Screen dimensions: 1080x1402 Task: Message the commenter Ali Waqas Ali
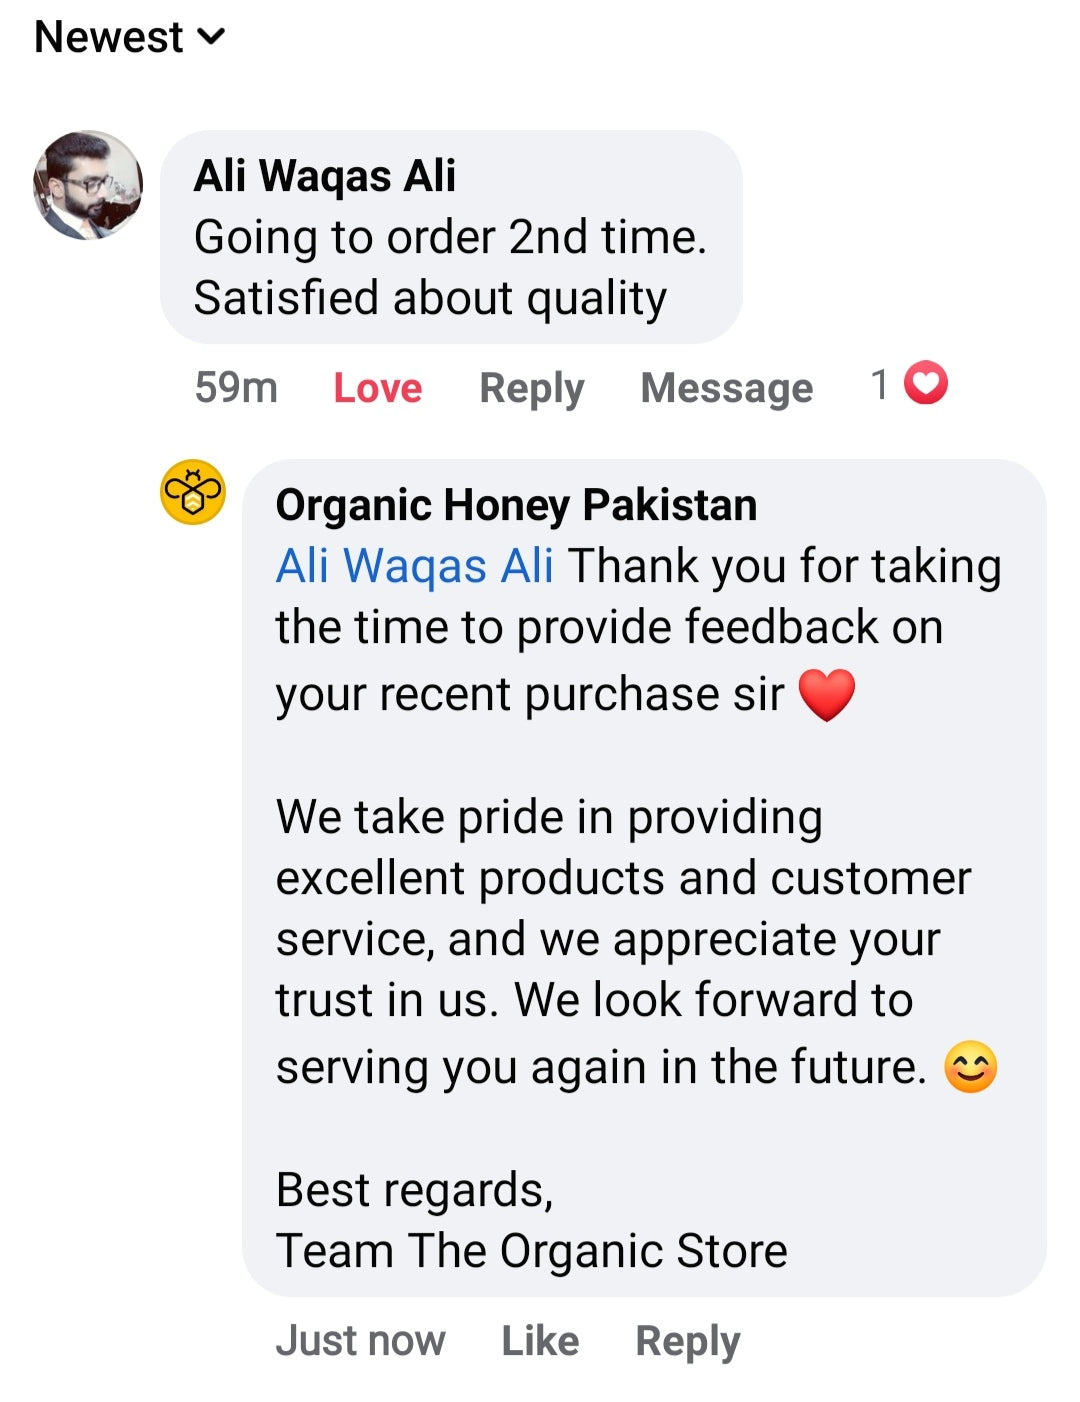click(x=727, y=388)
